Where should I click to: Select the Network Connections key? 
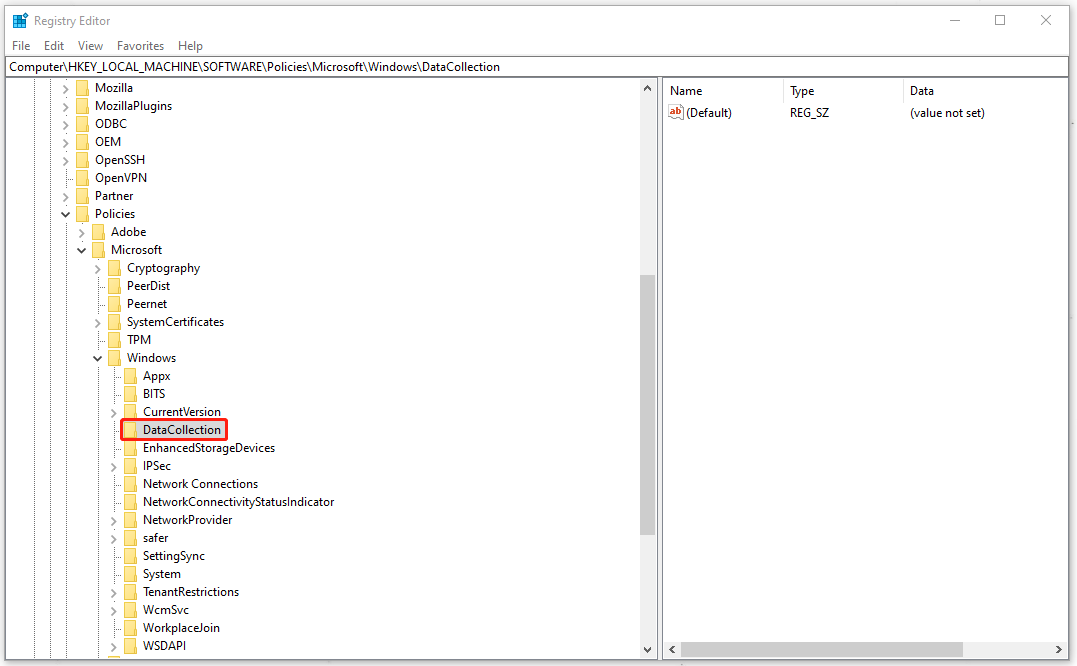tap(200, 484)
